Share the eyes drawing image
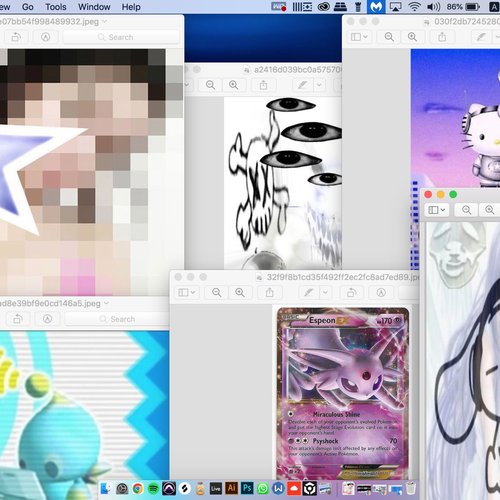Viewport: 500px width, 500px height. point(263,85)
